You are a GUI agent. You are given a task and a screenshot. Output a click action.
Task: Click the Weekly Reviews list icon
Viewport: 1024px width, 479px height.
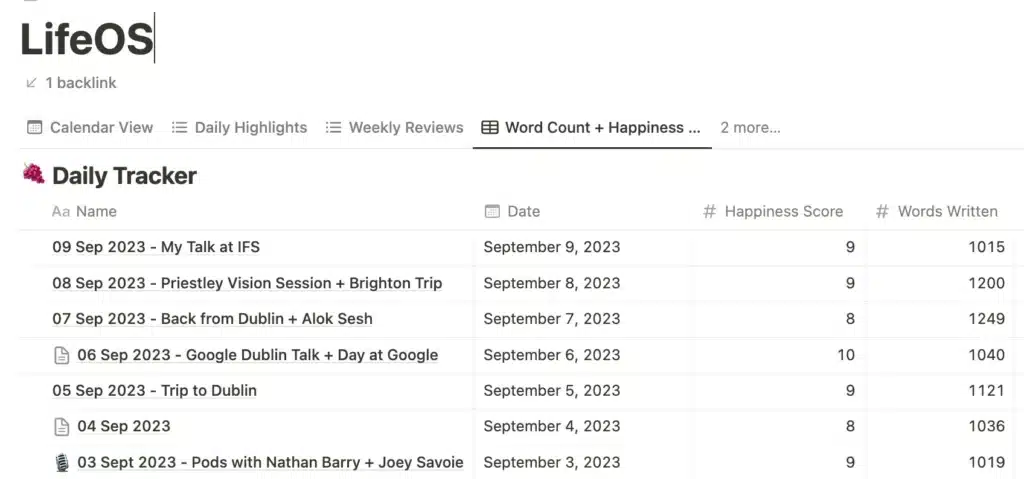click(334, 127)
